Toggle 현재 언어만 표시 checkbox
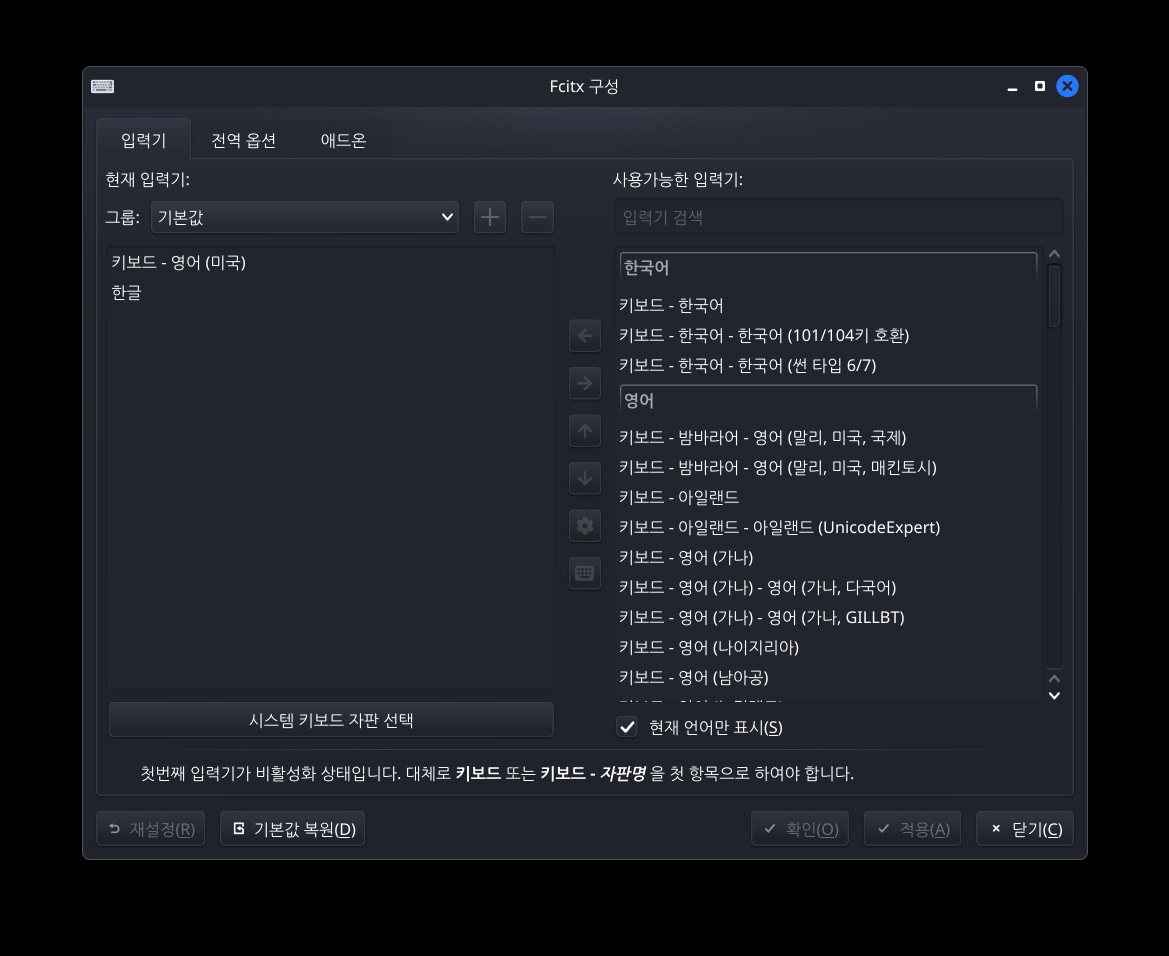Viewport: 1169px width, 956px height. point(627,727)
